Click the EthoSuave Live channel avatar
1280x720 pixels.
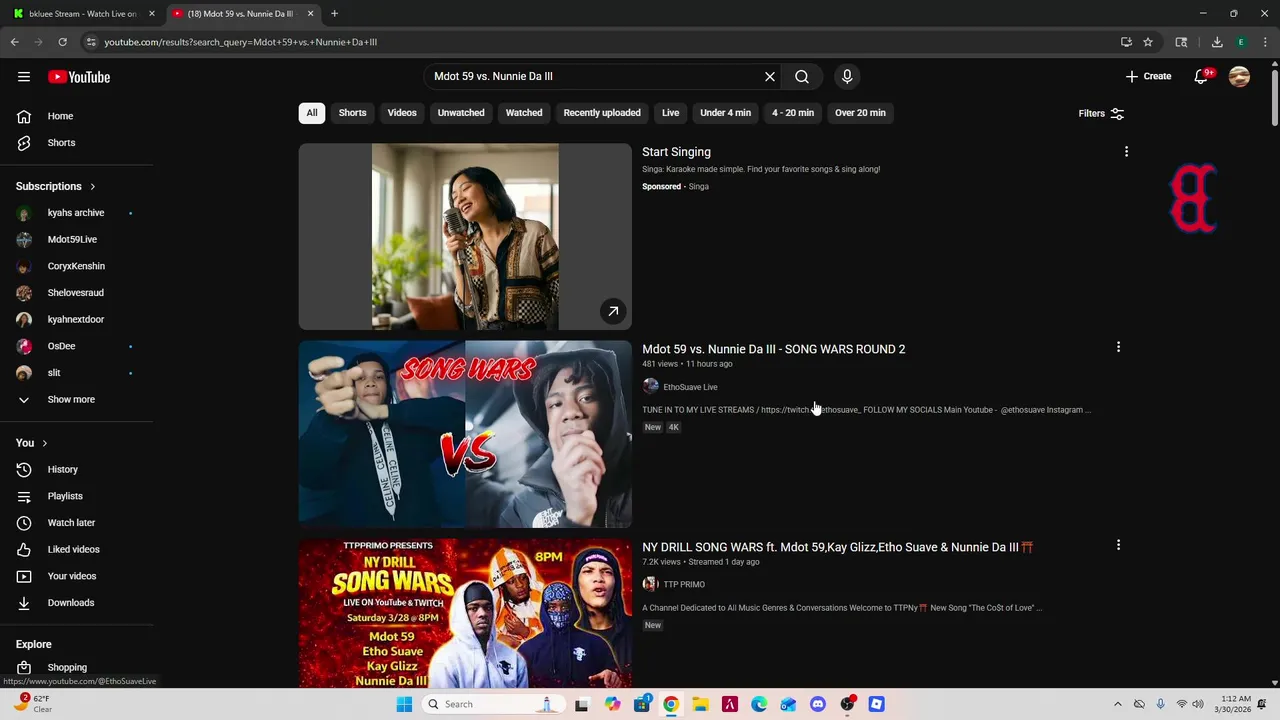click(650, 387)
